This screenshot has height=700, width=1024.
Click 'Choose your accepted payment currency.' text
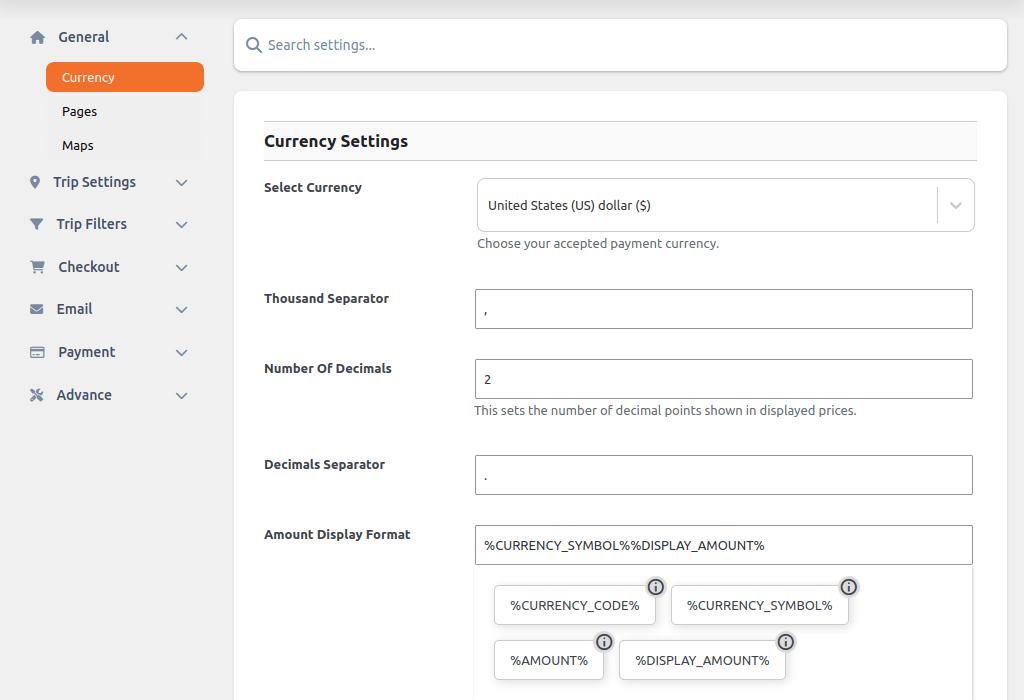click(x=598, y=244)
